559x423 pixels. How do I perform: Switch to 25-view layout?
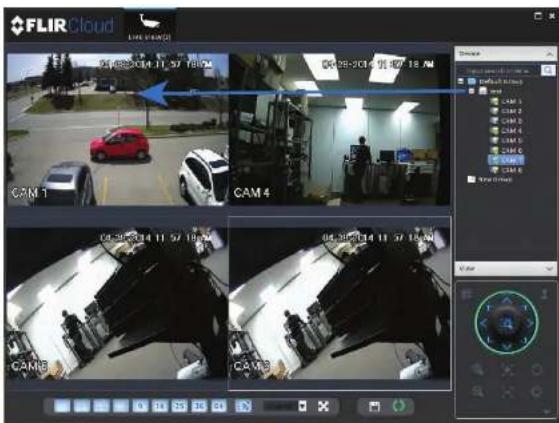[x=179, y=406]
